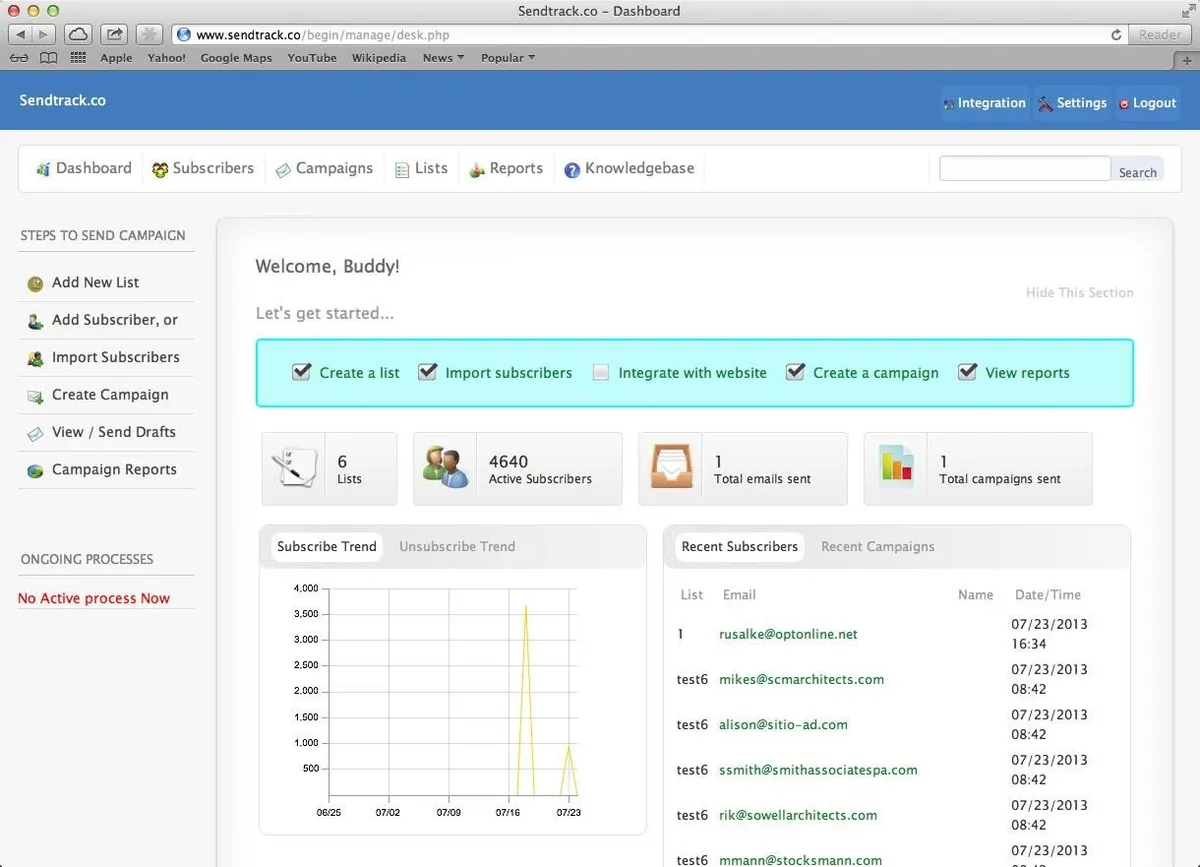
Task: Click the Search button
Action: [x=1137, y=172]
